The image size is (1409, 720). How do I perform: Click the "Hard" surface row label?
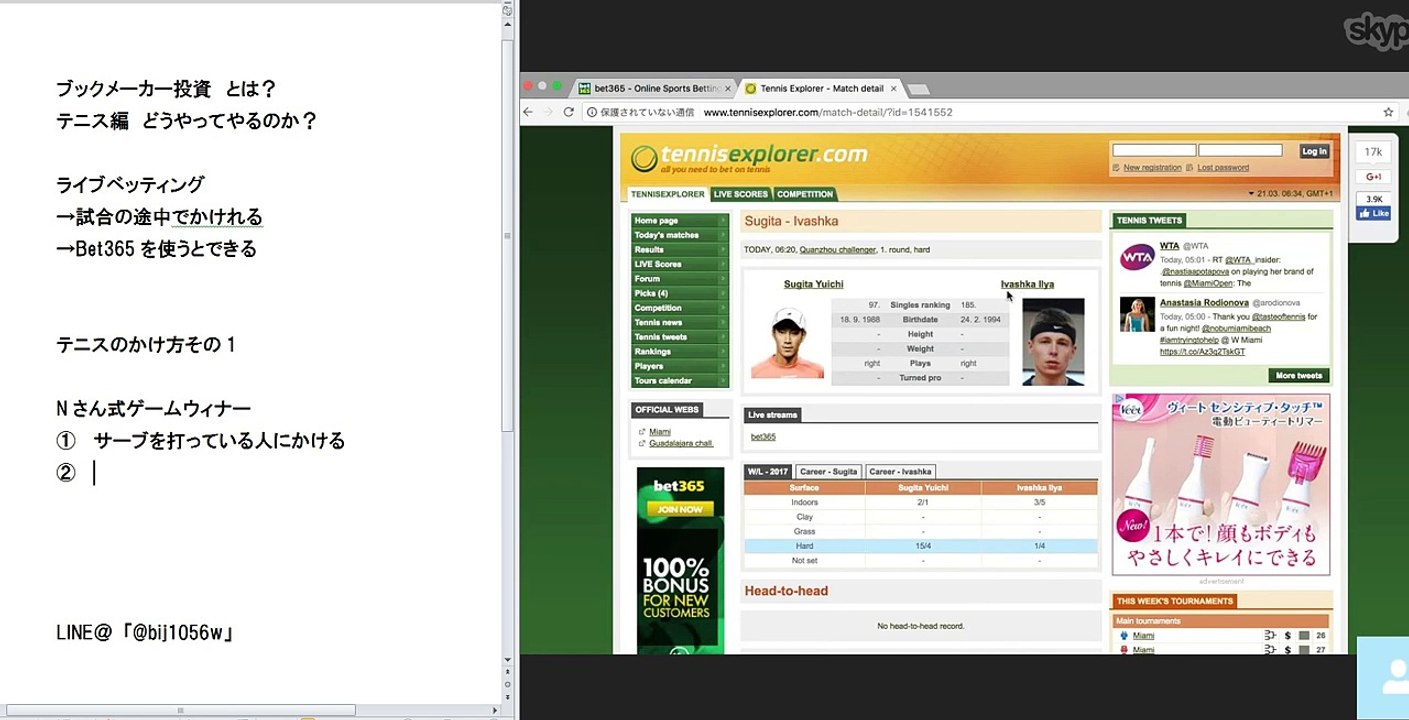click(804, 546)
